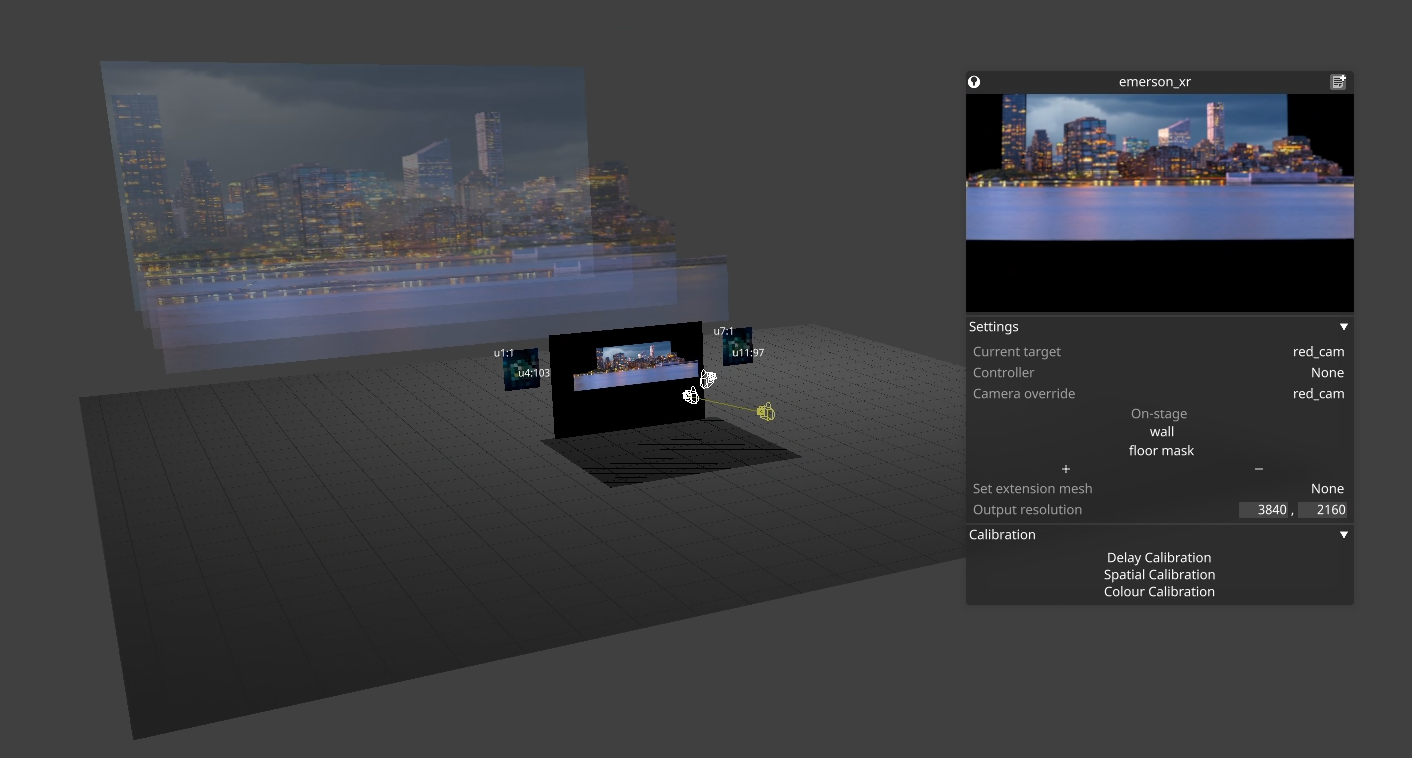1412x758 pixels.
Task: Select the upper white camera icon near wall
Action: click(x=708, y=379)
